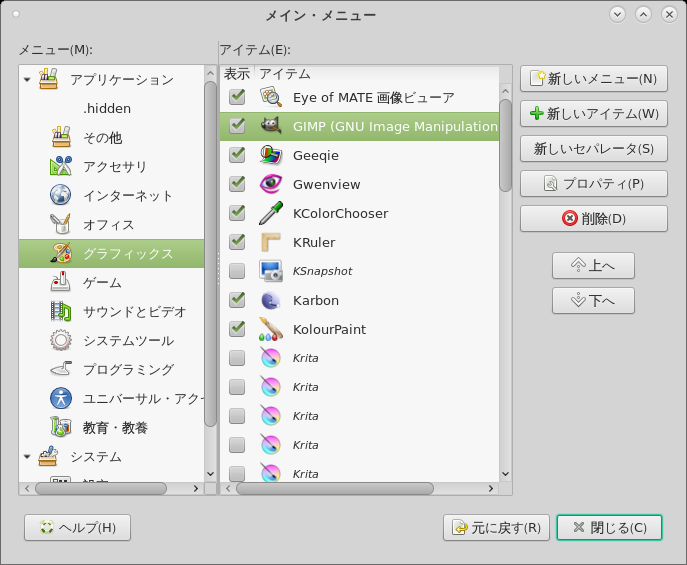Image resolution: width=687 pixels, height=565 pixels.
Task: Uncheck the Gwenview 表示 checkbox
Action: [x=237, y=184]
